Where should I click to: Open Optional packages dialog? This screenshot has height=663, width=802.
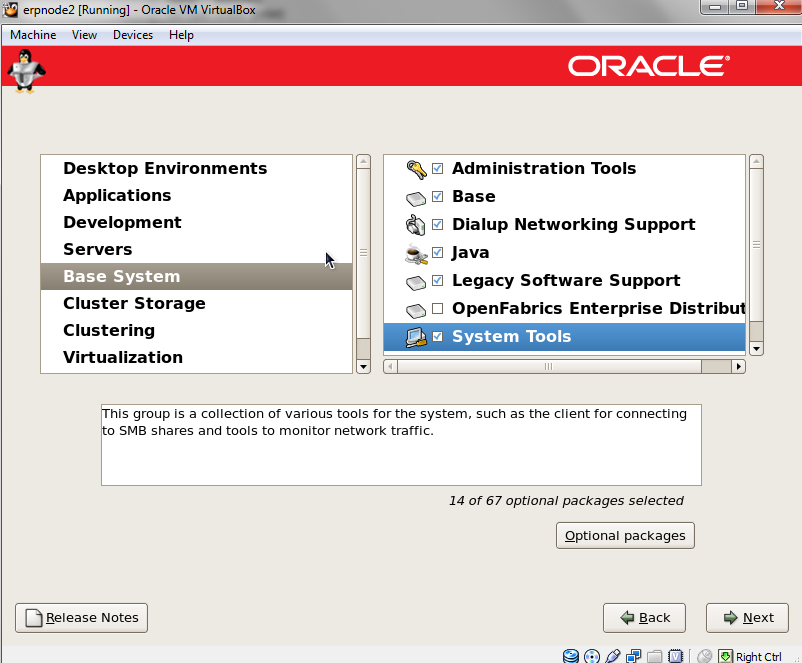click(625, 536)
